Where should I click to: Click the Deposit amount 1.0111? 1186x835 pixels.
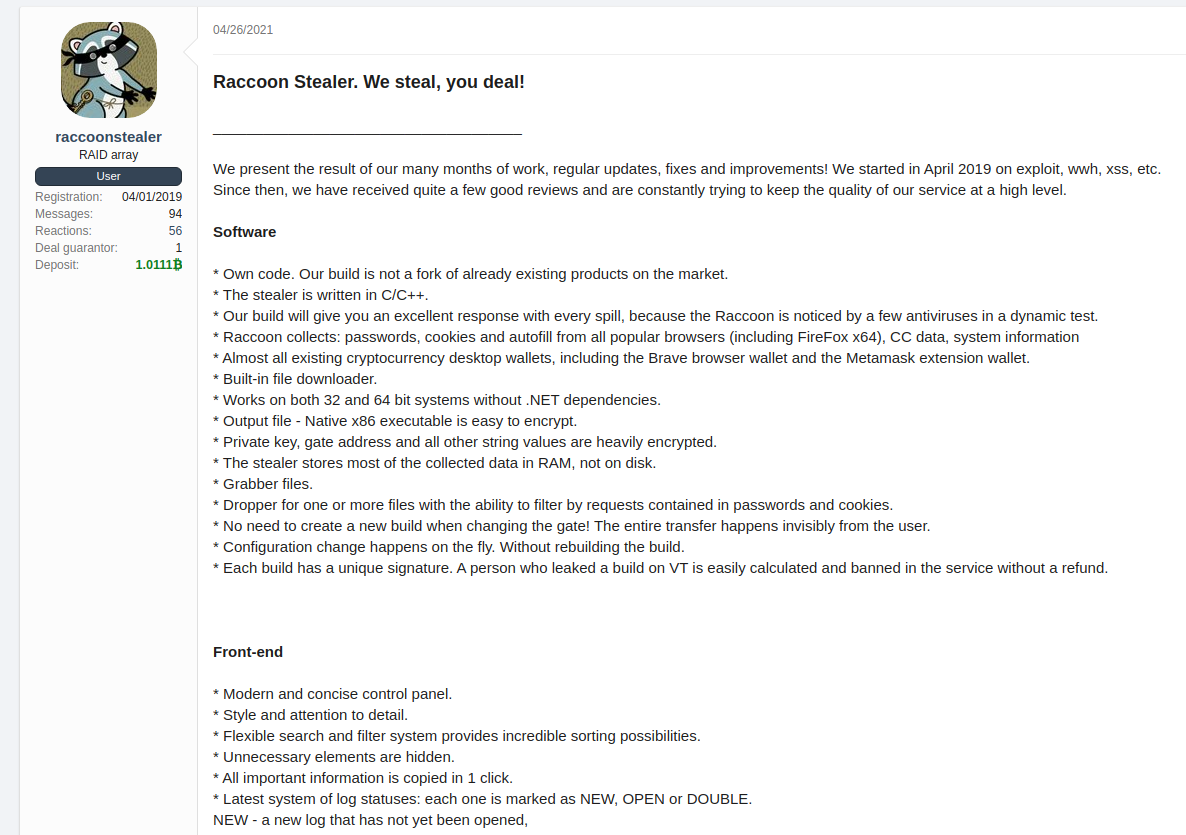(153, 265)
